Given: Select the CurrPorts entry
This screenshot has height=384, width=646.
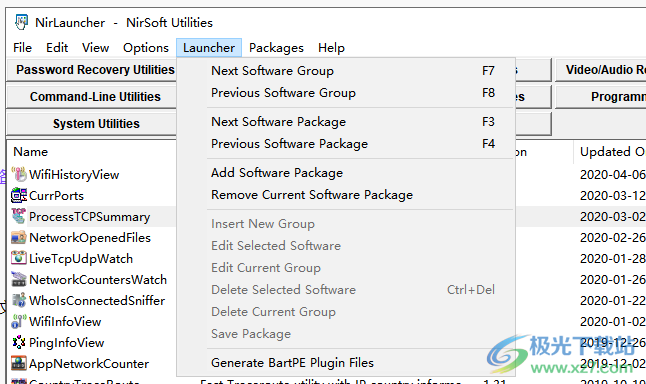Looking at the screenshot, I should coord(56,196).
